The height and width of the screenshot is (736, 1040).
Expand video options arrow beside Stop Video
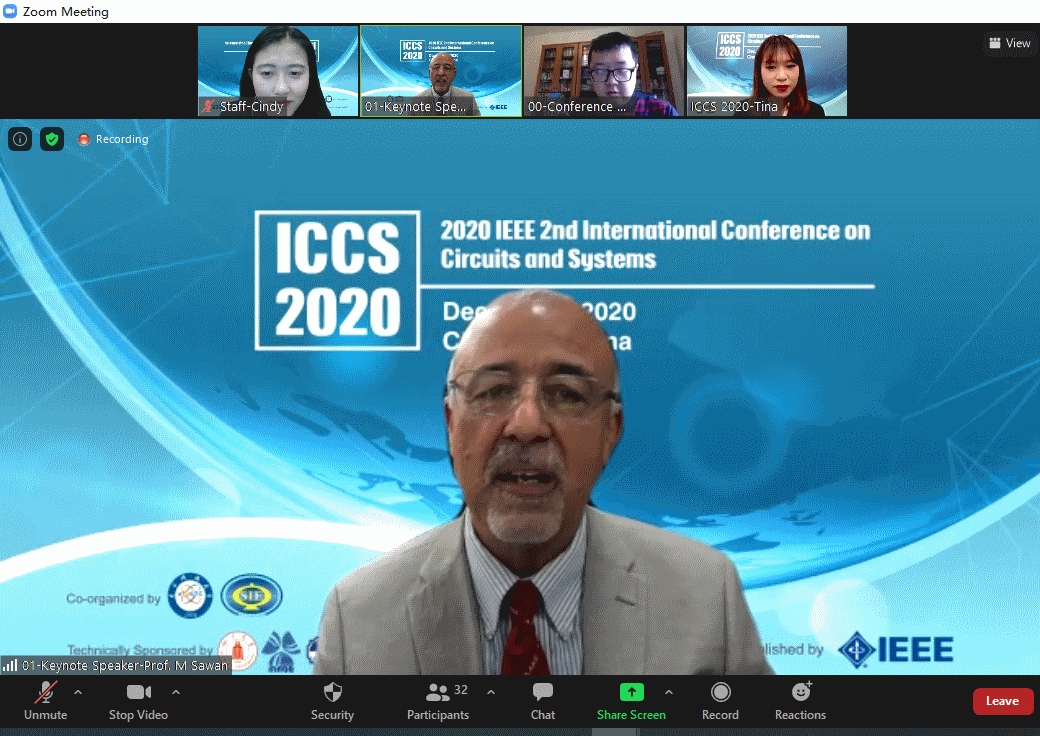[x=176, y=692]
